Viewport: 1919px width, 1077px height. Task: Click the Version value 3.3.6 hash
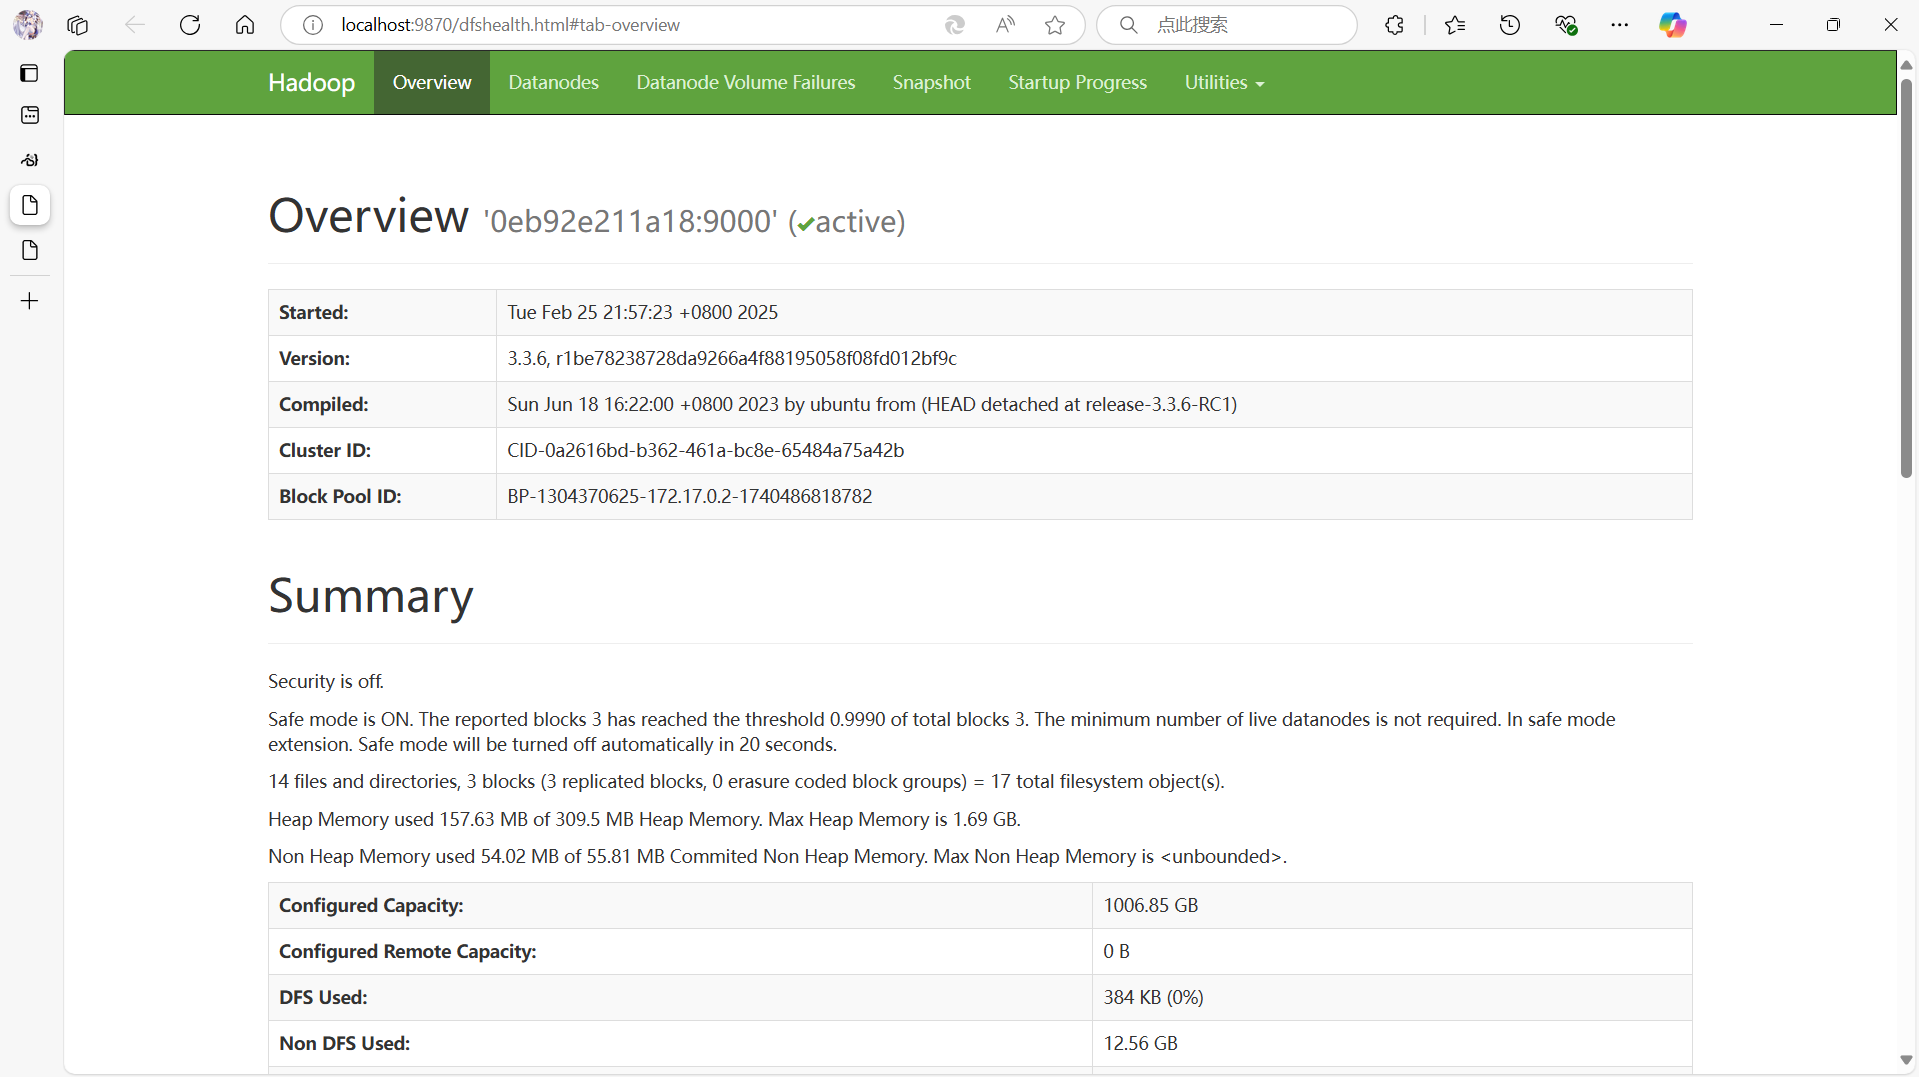coord(731,359)
